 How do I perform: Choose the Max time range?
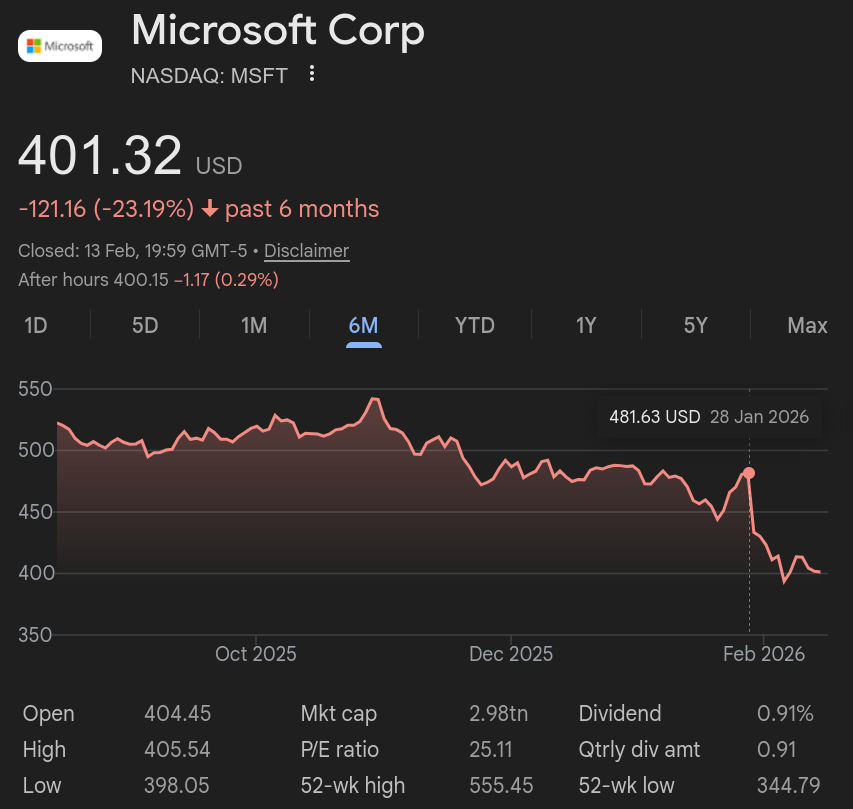807,325
